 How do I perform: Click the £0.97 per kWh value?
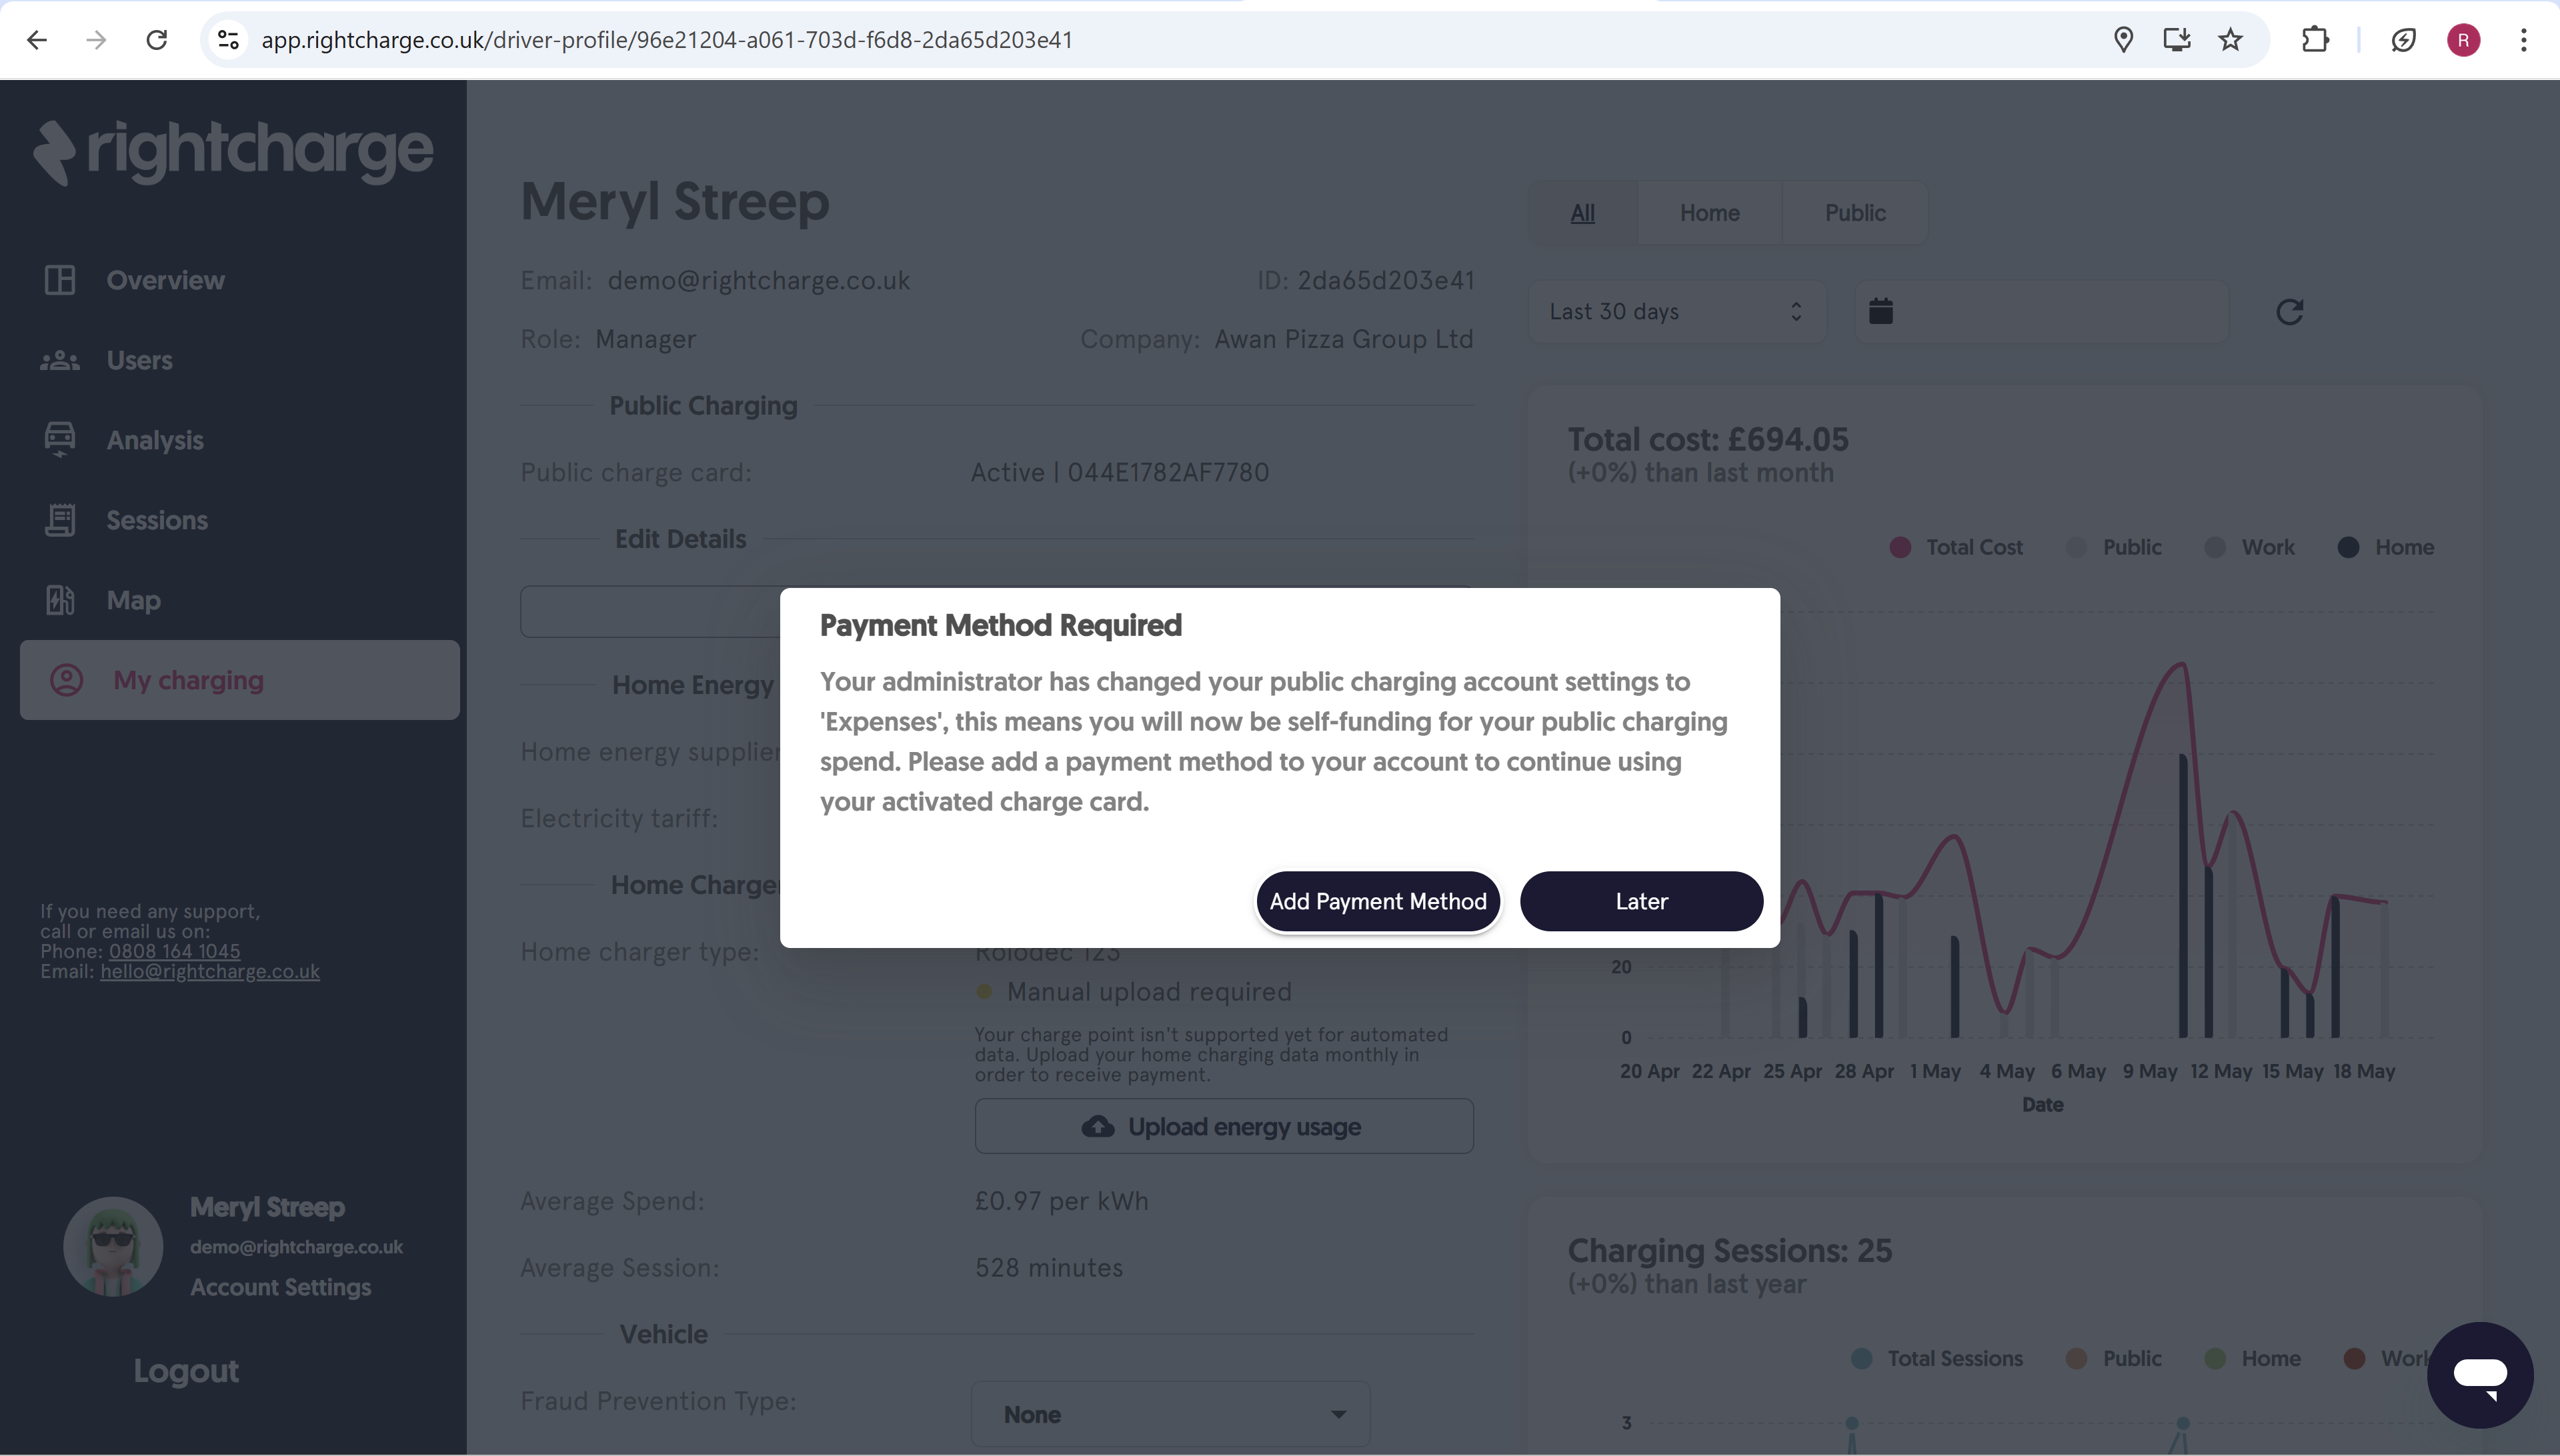click(x=1062, y=1201)
